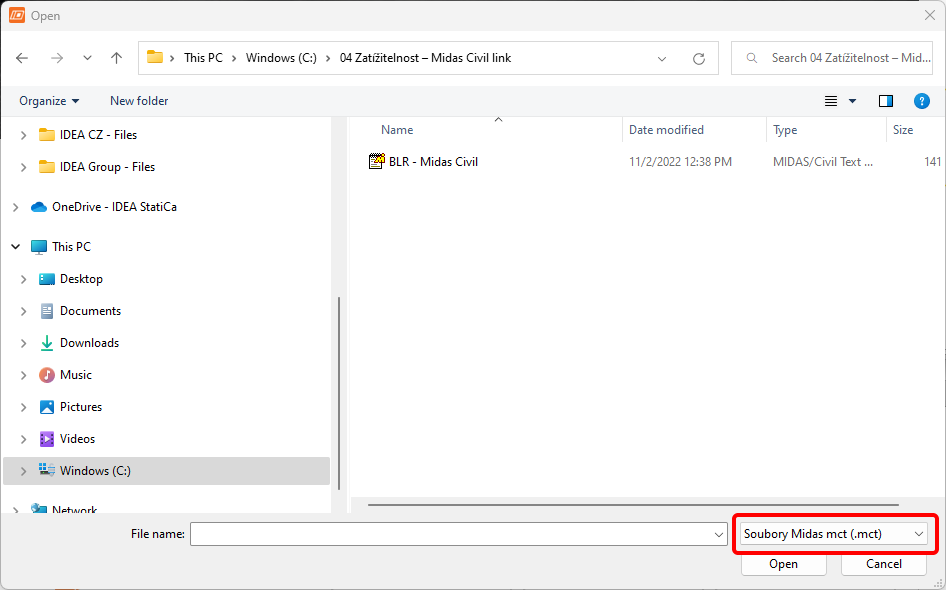Go back using the Back arrow

[22, 58]
